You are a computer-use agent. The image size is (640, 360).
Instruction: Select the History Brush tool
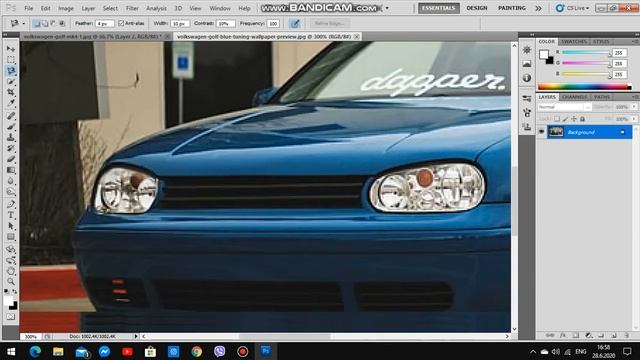(11, 149)
